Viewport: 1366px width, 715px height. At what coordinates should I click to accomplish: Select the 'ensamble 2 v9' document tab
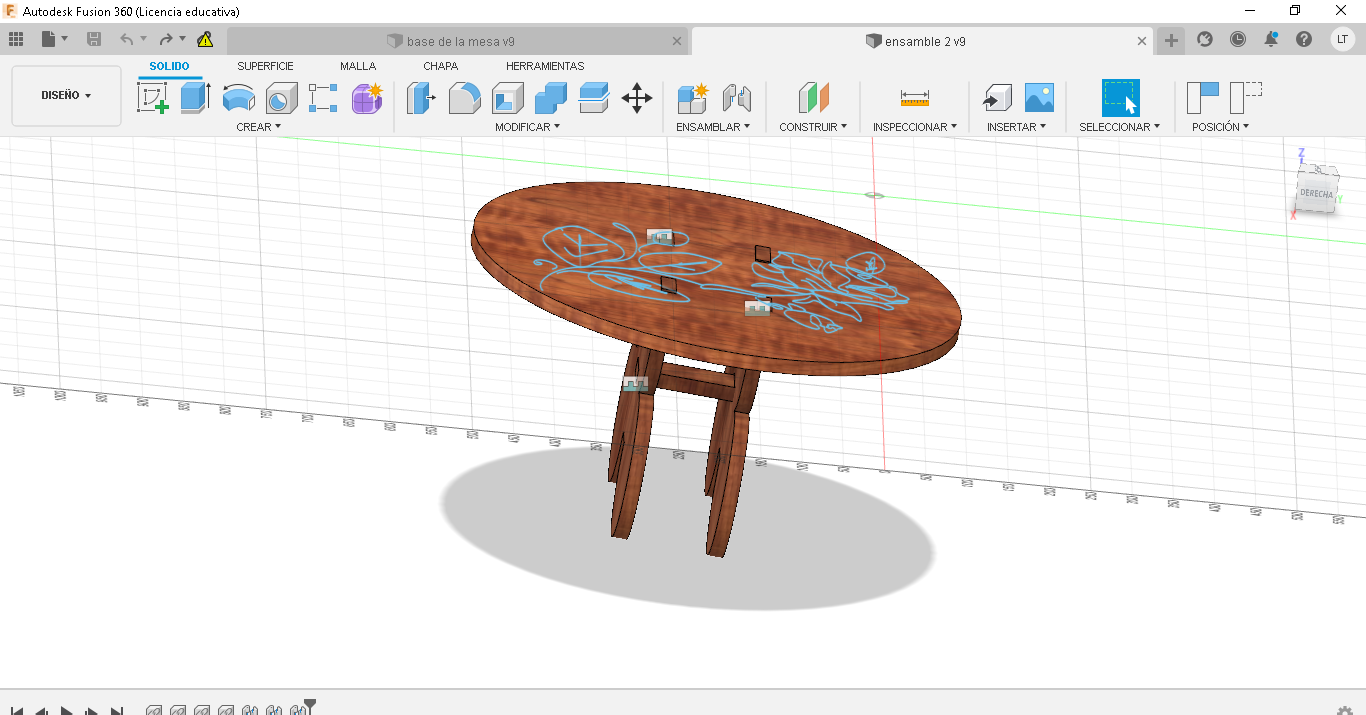(x=915, y=41)
